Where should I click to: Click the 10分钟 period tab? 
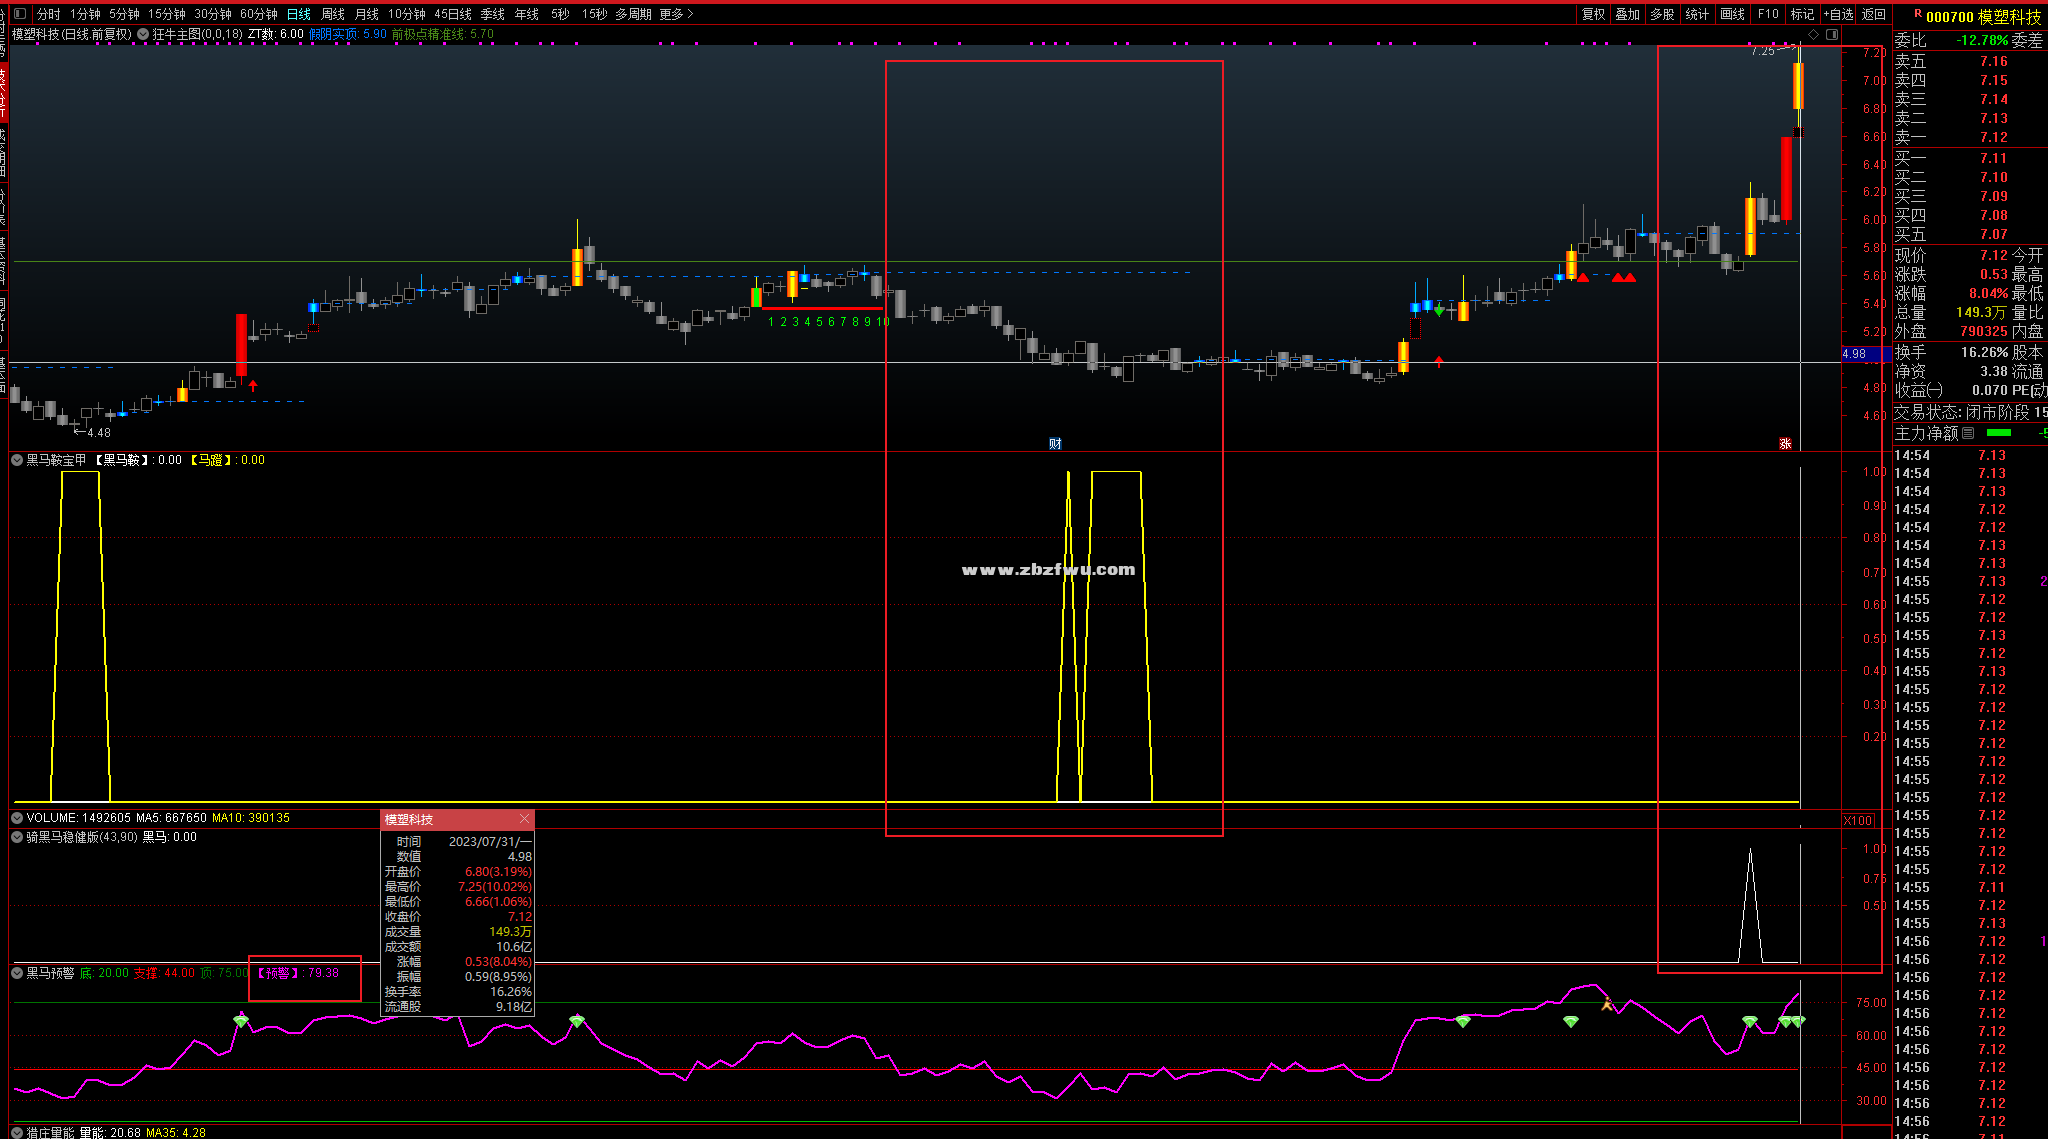pyautogui.click(x=407, y=14)
